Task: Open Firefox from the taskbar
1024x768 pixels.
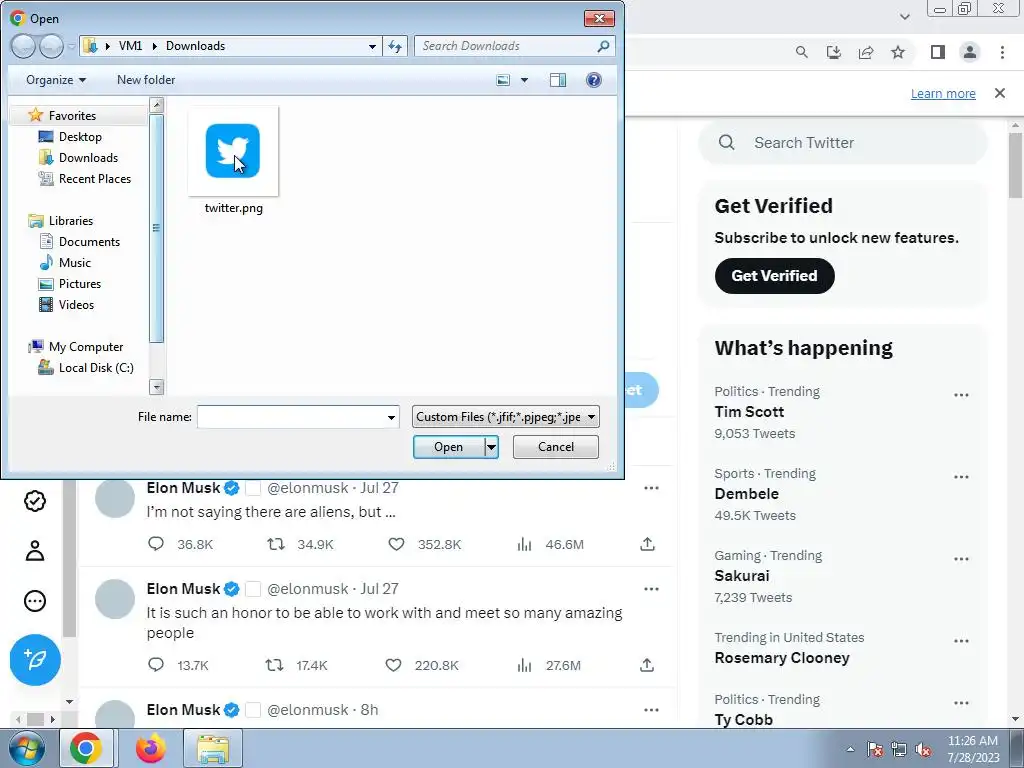Action: 151,748
